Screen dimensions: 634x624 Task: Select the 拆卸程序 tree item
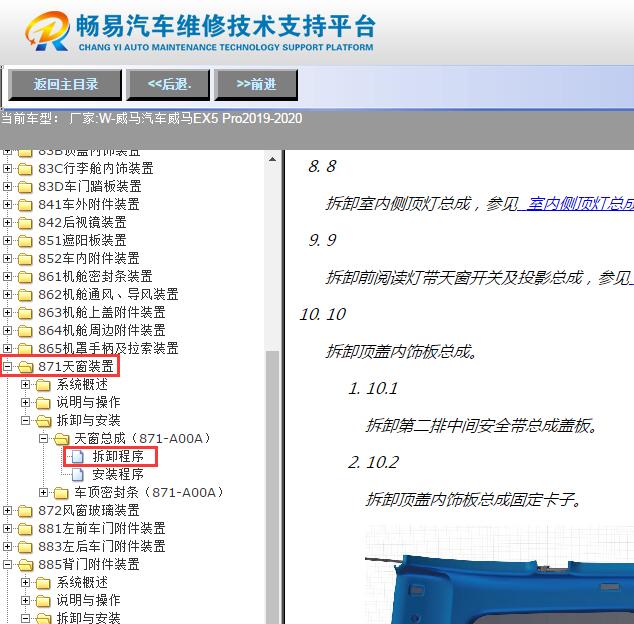[x=118, y=456]
